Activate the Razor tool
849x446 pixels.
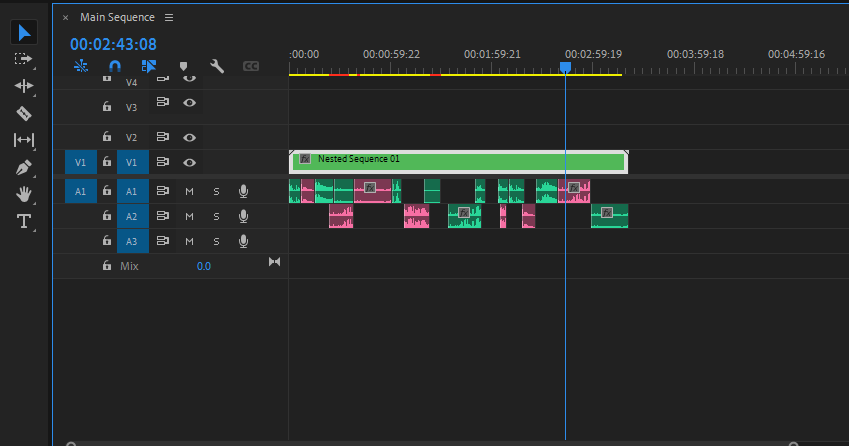click(24, 113)
